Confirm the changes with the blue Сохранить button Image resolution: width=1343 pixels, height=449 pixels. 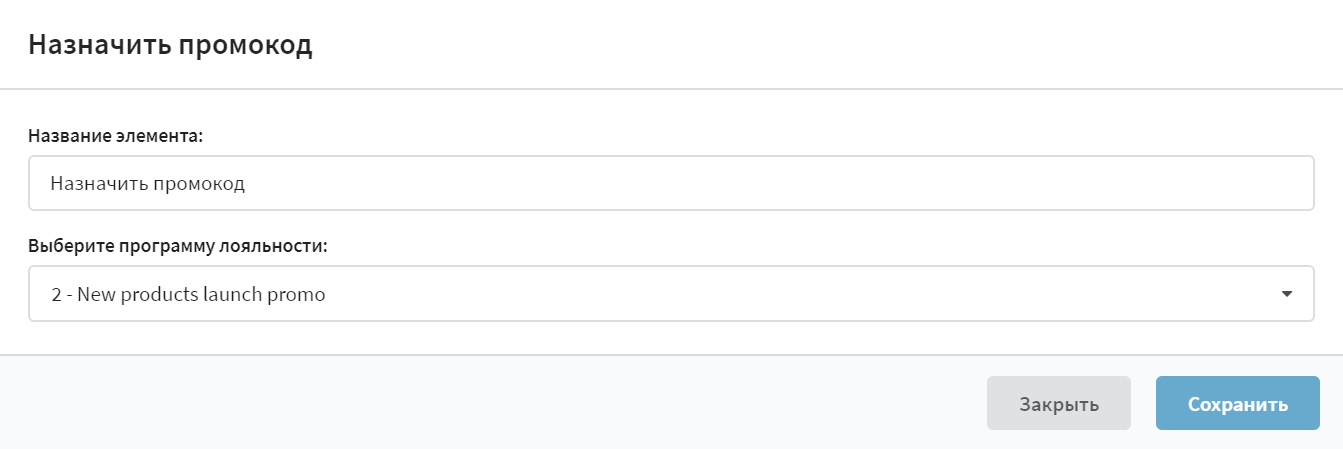click(1238, 403)
